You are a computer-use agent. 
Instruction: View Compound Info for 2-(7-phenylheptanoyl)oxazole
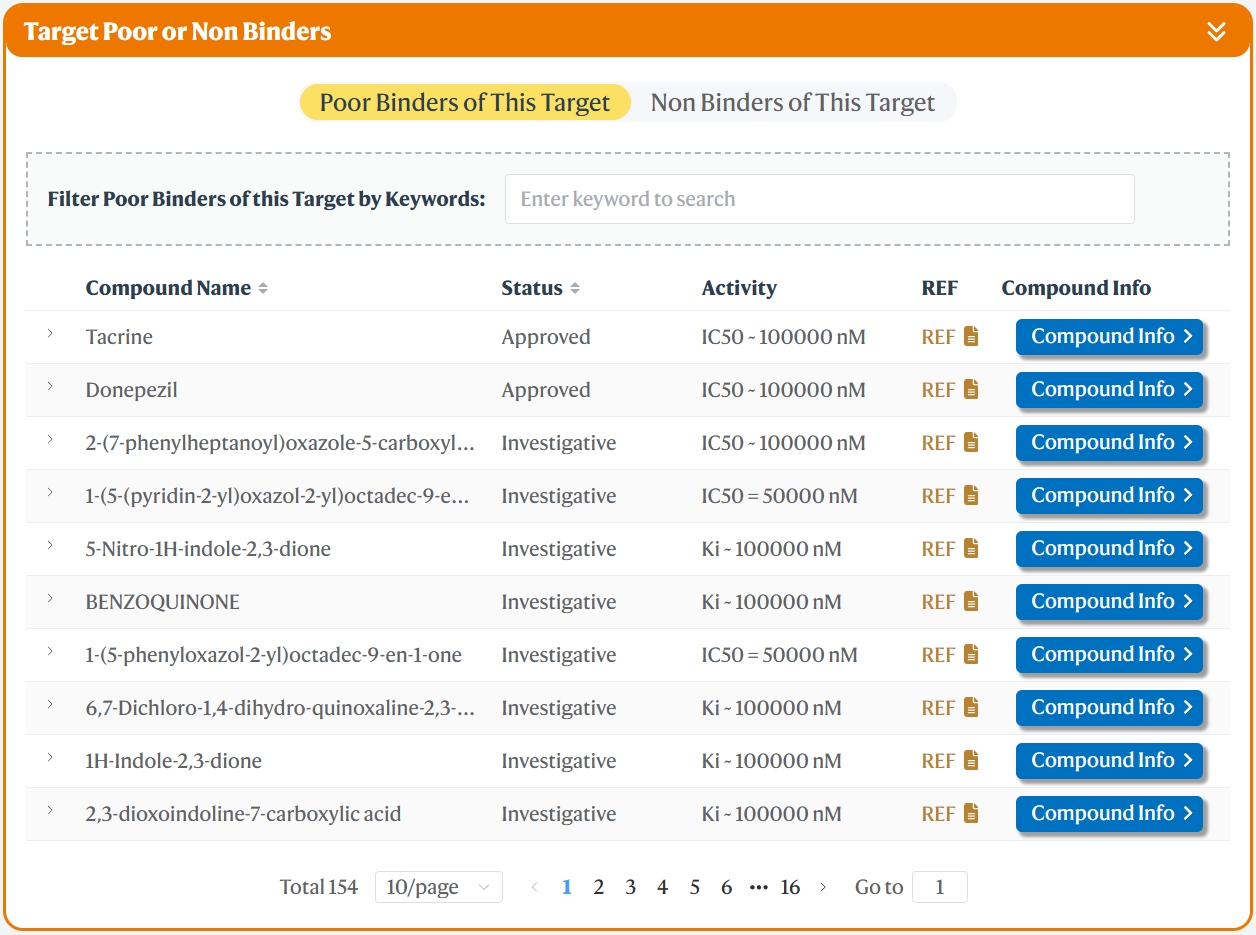point(1109,443)
